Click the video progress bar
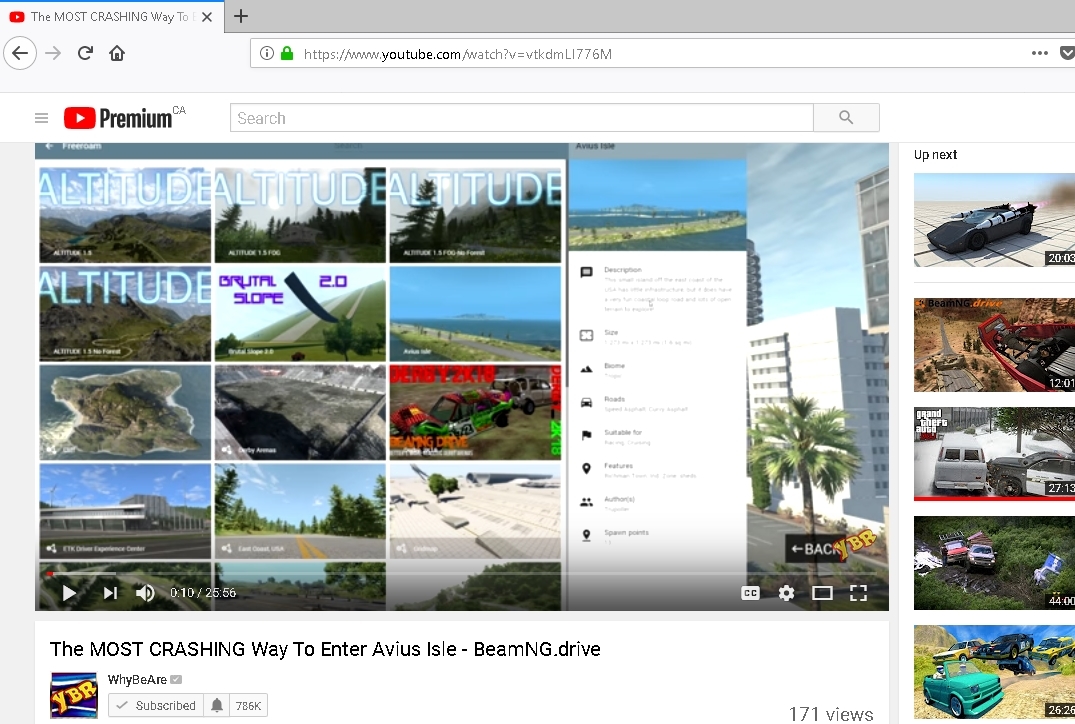1075x724 pixels. point(462,573)
